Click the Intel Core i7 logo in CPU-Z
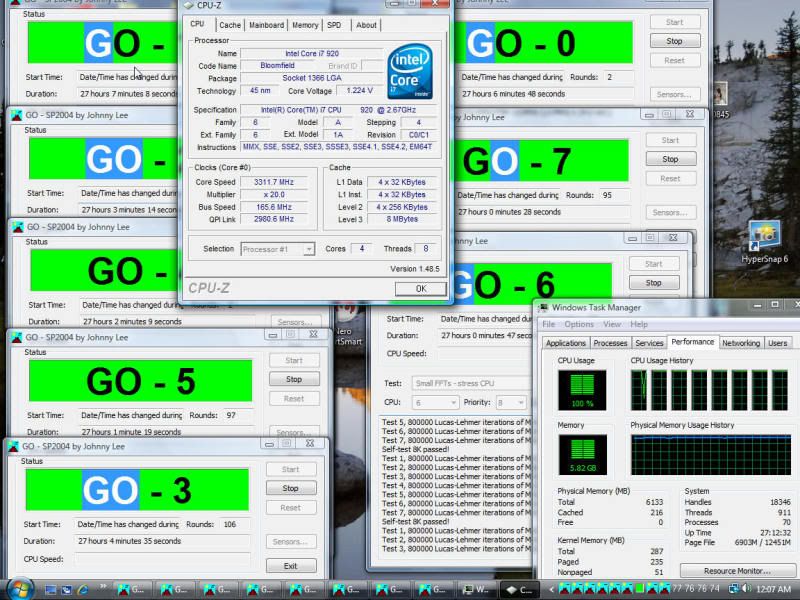Viewport: 800px width, 600px height. click(x=410, y=71)
